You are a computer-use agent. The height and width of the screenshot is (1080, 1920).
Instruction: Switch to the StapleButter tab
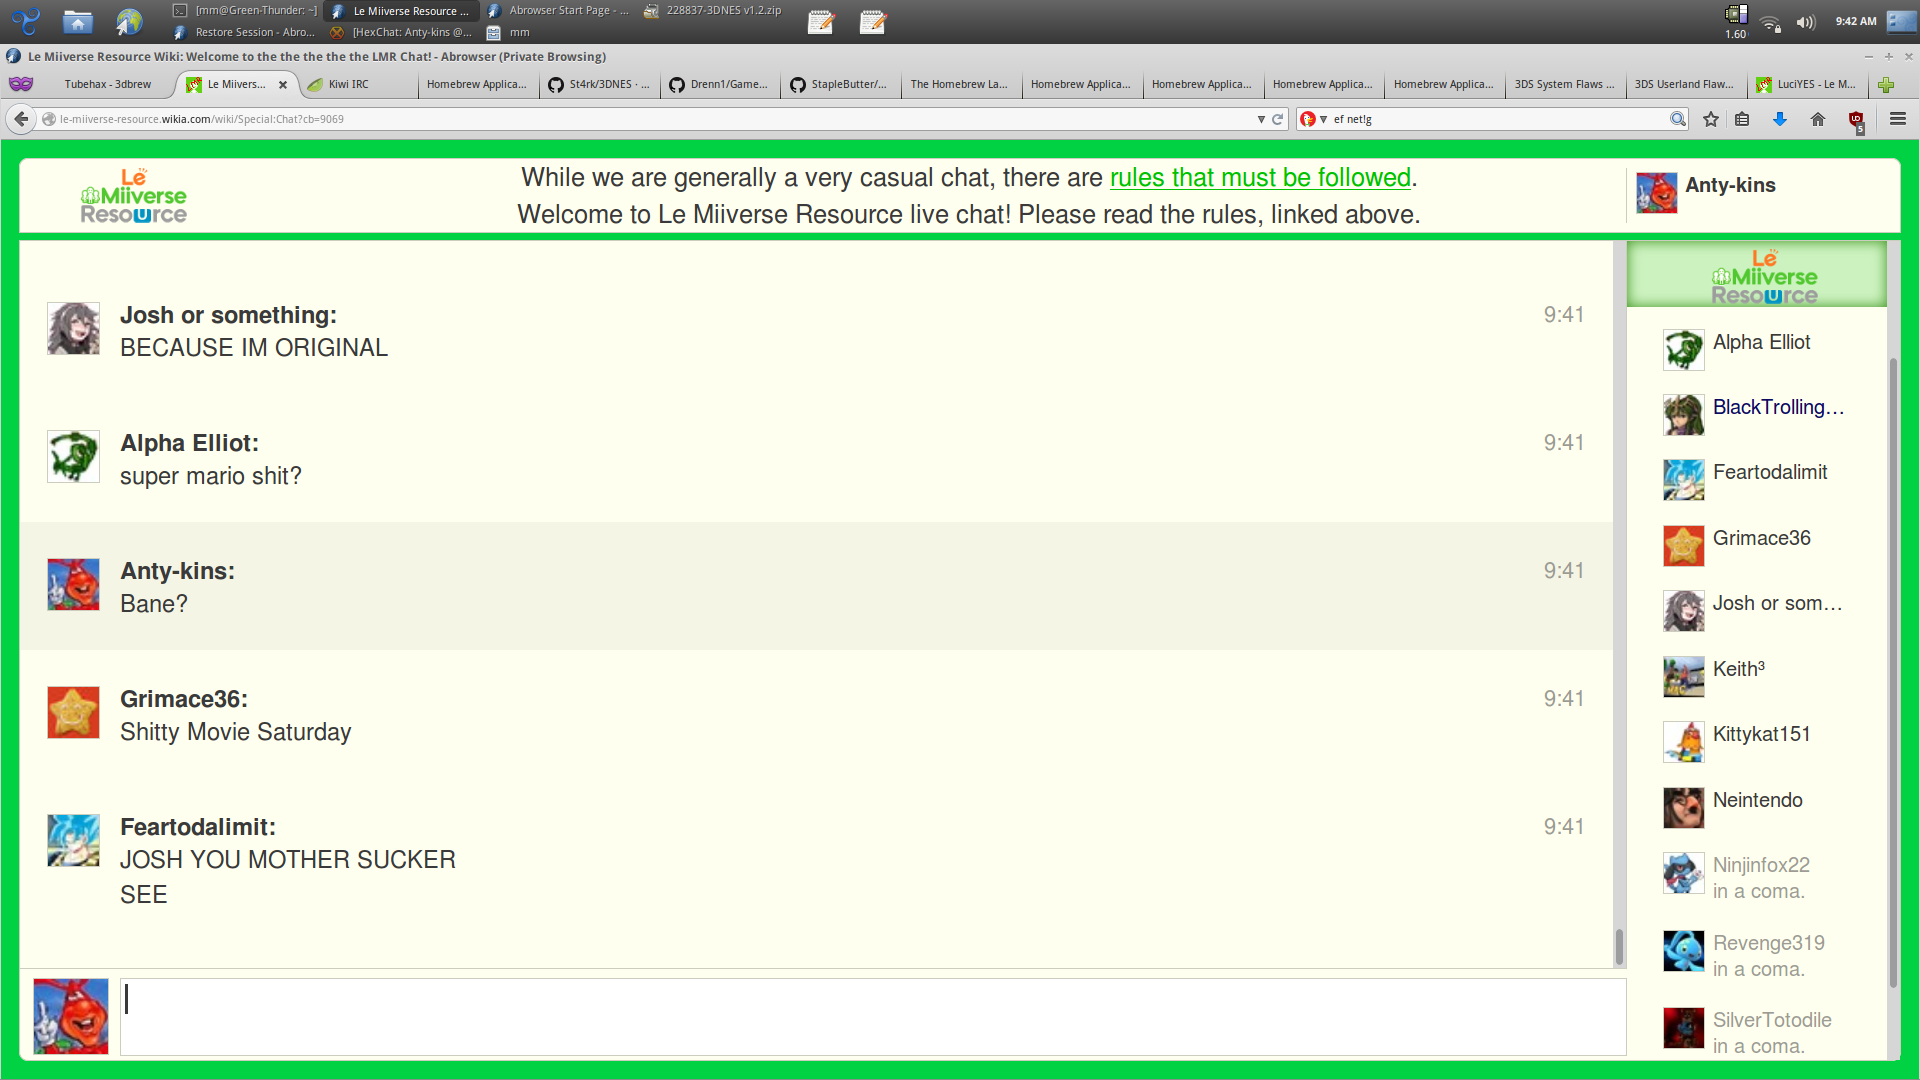(842, 85)
